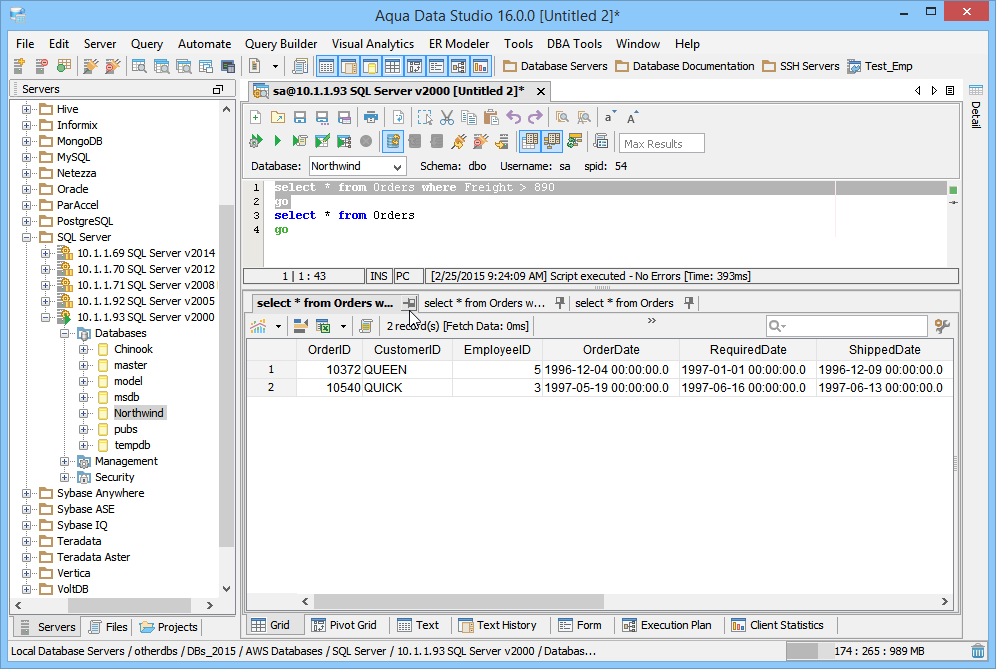The height and width of the screenshot is (669, 996).
Task: Collapse the Databases node
Action: (64, 333)
